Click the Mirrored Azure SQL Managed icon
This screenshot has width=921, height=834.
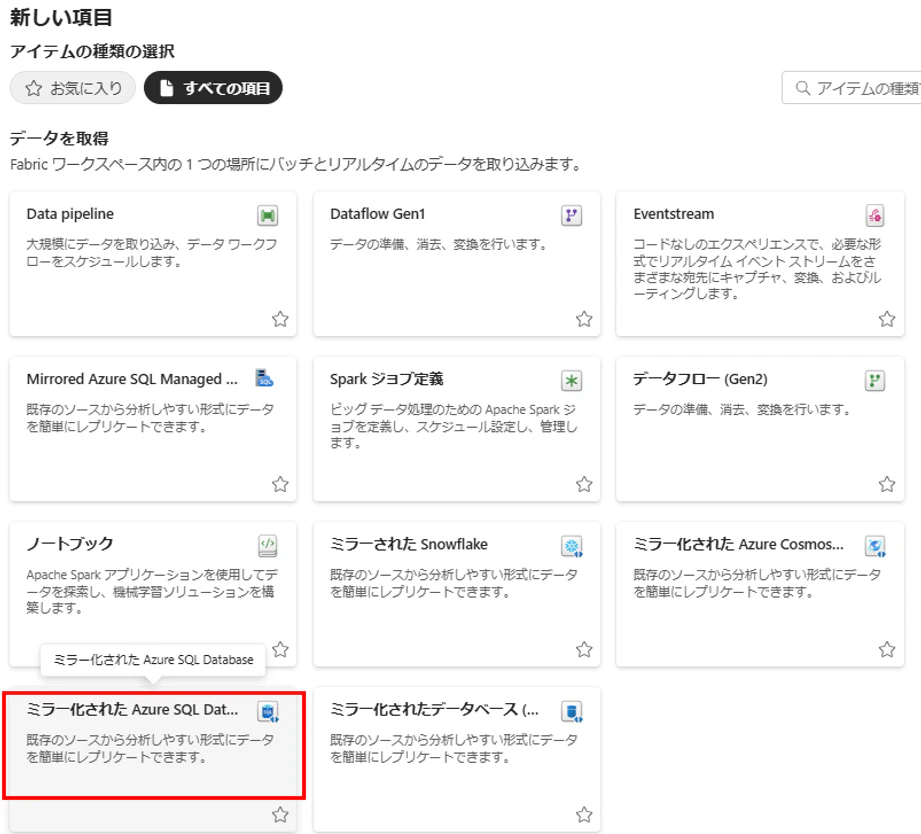265,378
